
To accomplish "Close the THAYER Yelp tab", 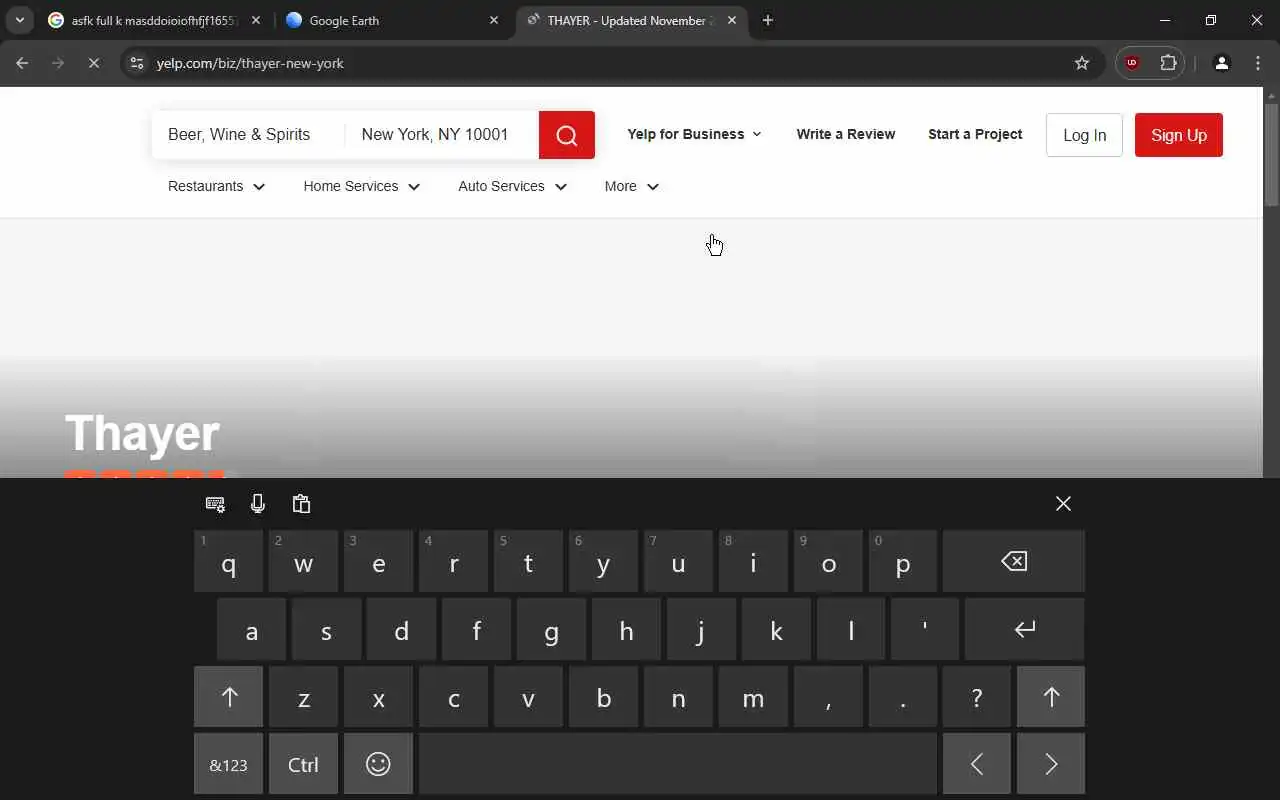I will (732, 20).
